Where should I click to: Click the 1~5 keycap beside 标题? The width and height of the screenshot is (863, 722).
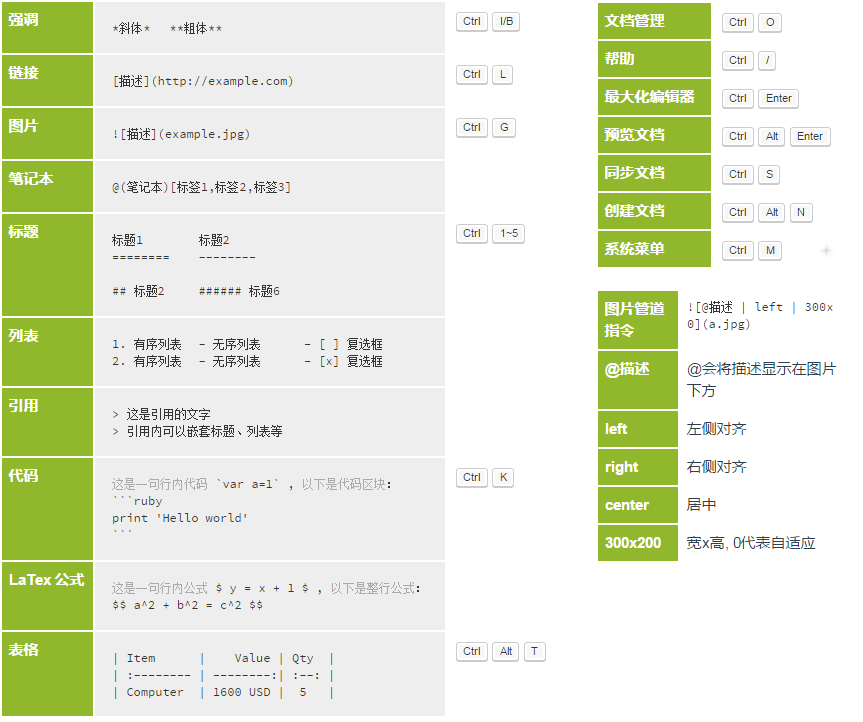tap(508, 233)
